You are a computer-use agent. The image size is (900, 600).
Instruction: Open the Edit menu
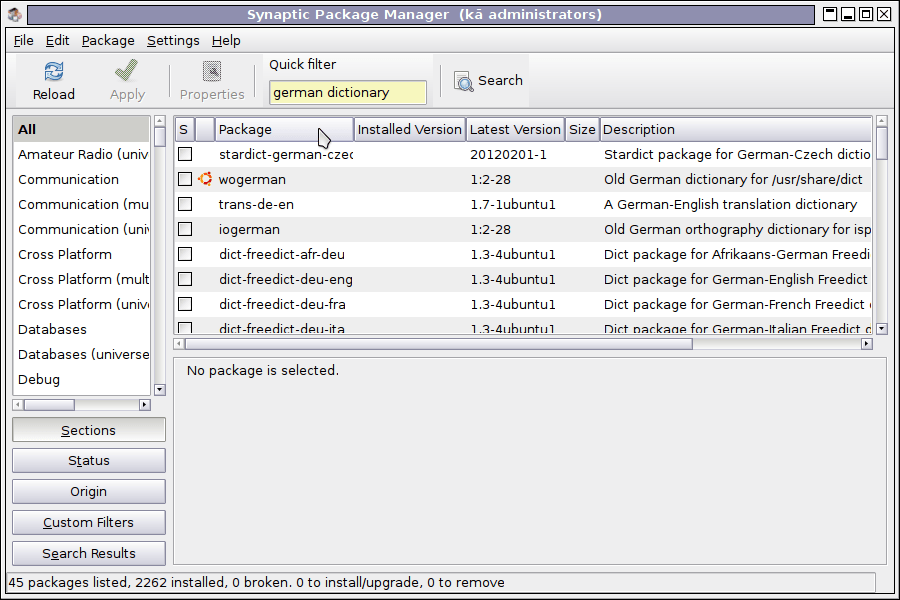click(x=57, y=41)
